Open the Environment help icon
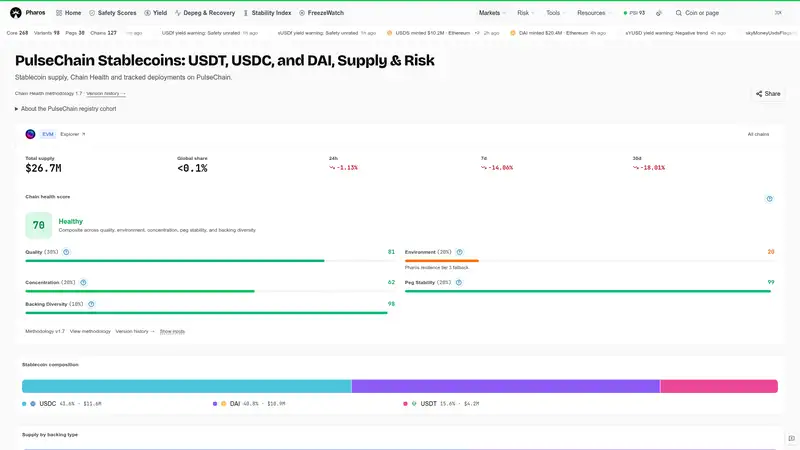The image size is (800, 450). point(459,252)
